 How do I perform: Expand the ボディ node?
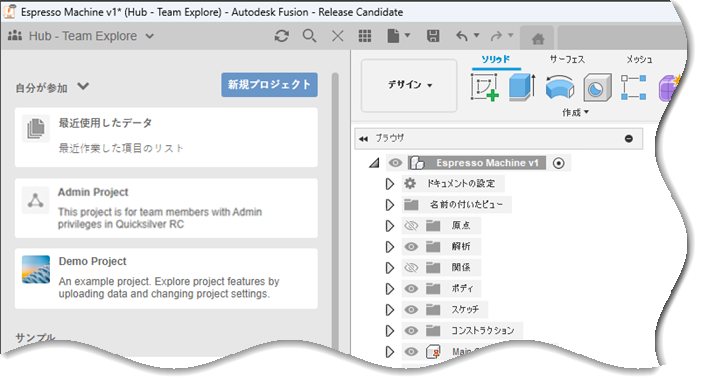(x=390, y=288)
